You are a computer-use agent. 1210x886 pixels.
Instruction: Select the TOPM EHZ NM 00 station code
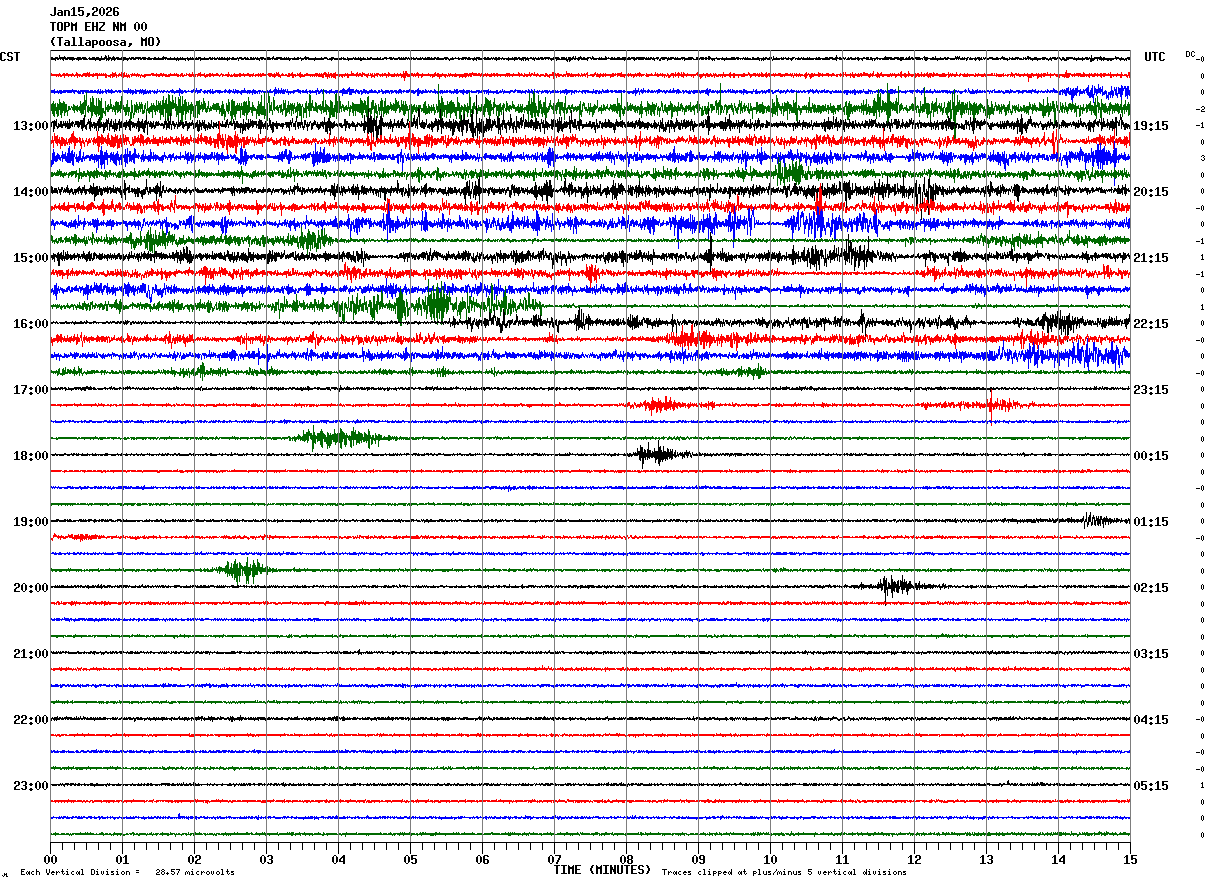pos(98,27)
